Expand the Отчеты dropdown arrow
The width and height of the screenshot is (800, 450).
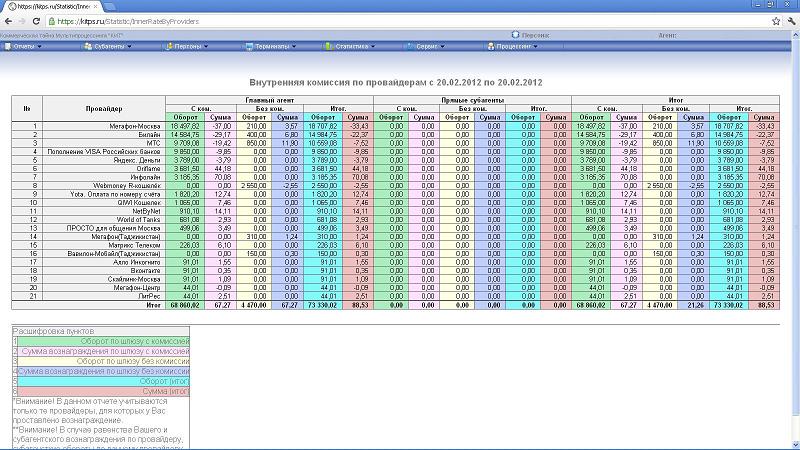[39, 46]
